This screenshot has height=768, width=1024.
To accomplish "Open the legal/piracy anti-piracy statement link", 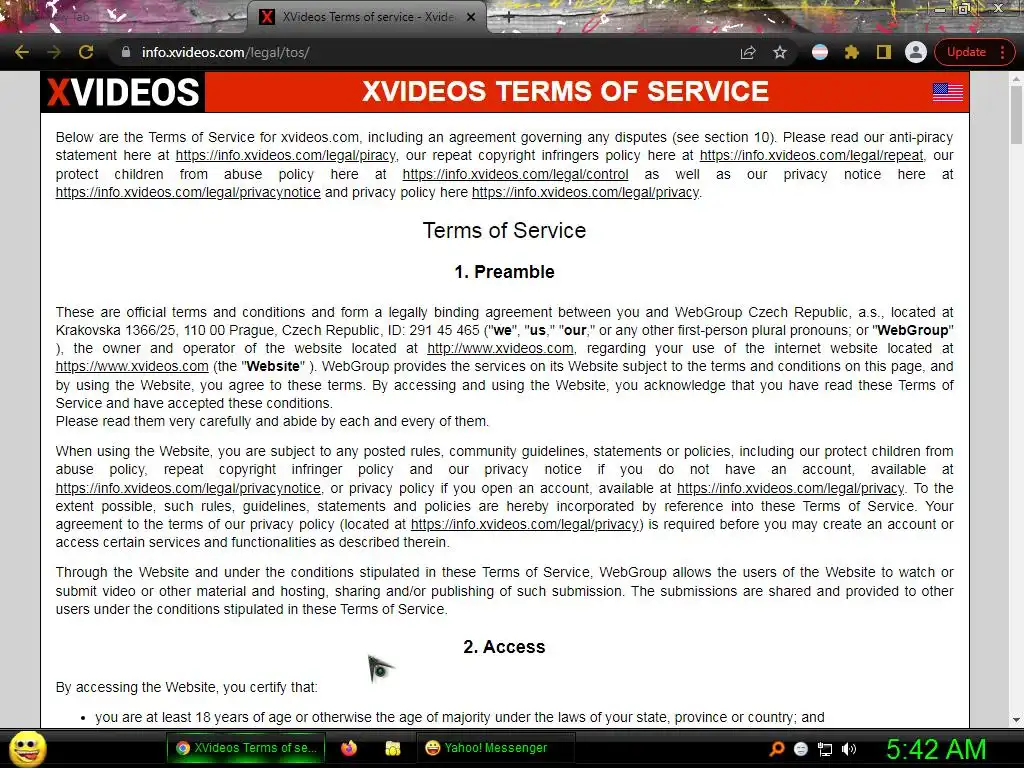I will coord(285,155).
